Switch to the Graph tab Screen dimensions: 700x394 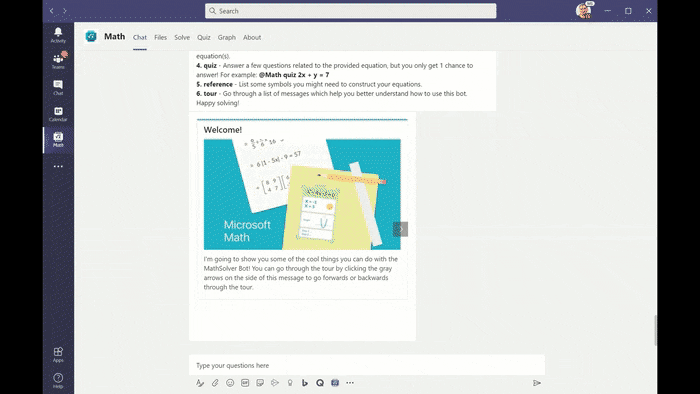coord(227,37)
